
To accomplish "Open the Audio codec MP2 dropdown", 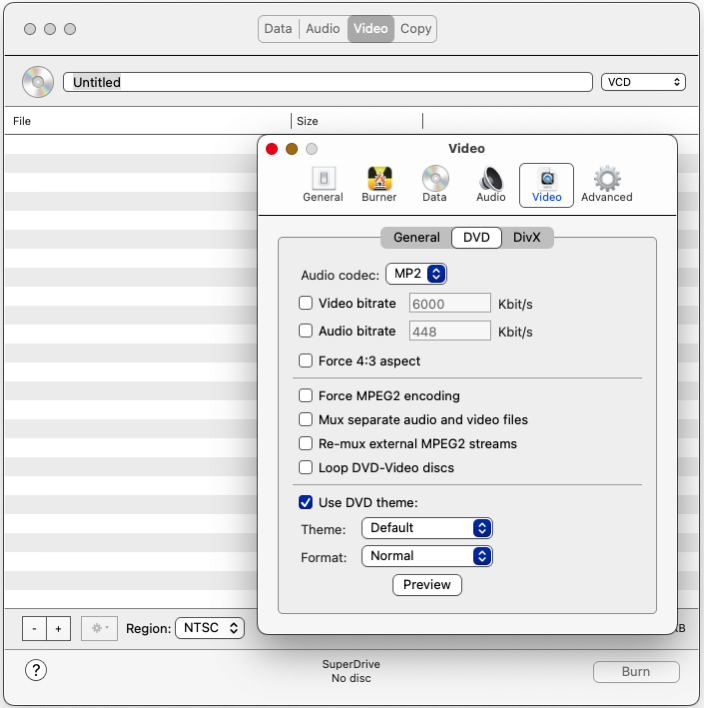I will pyautogui.click(x=416, y=274).
